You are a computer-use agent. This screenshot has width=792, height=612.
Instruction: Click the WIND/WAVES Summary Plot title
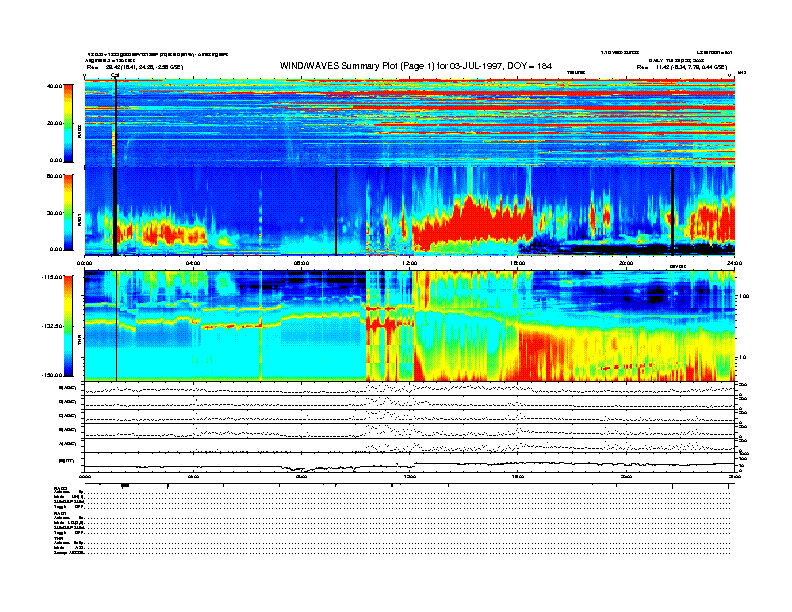pyautogui.click(x=416, y=66)
